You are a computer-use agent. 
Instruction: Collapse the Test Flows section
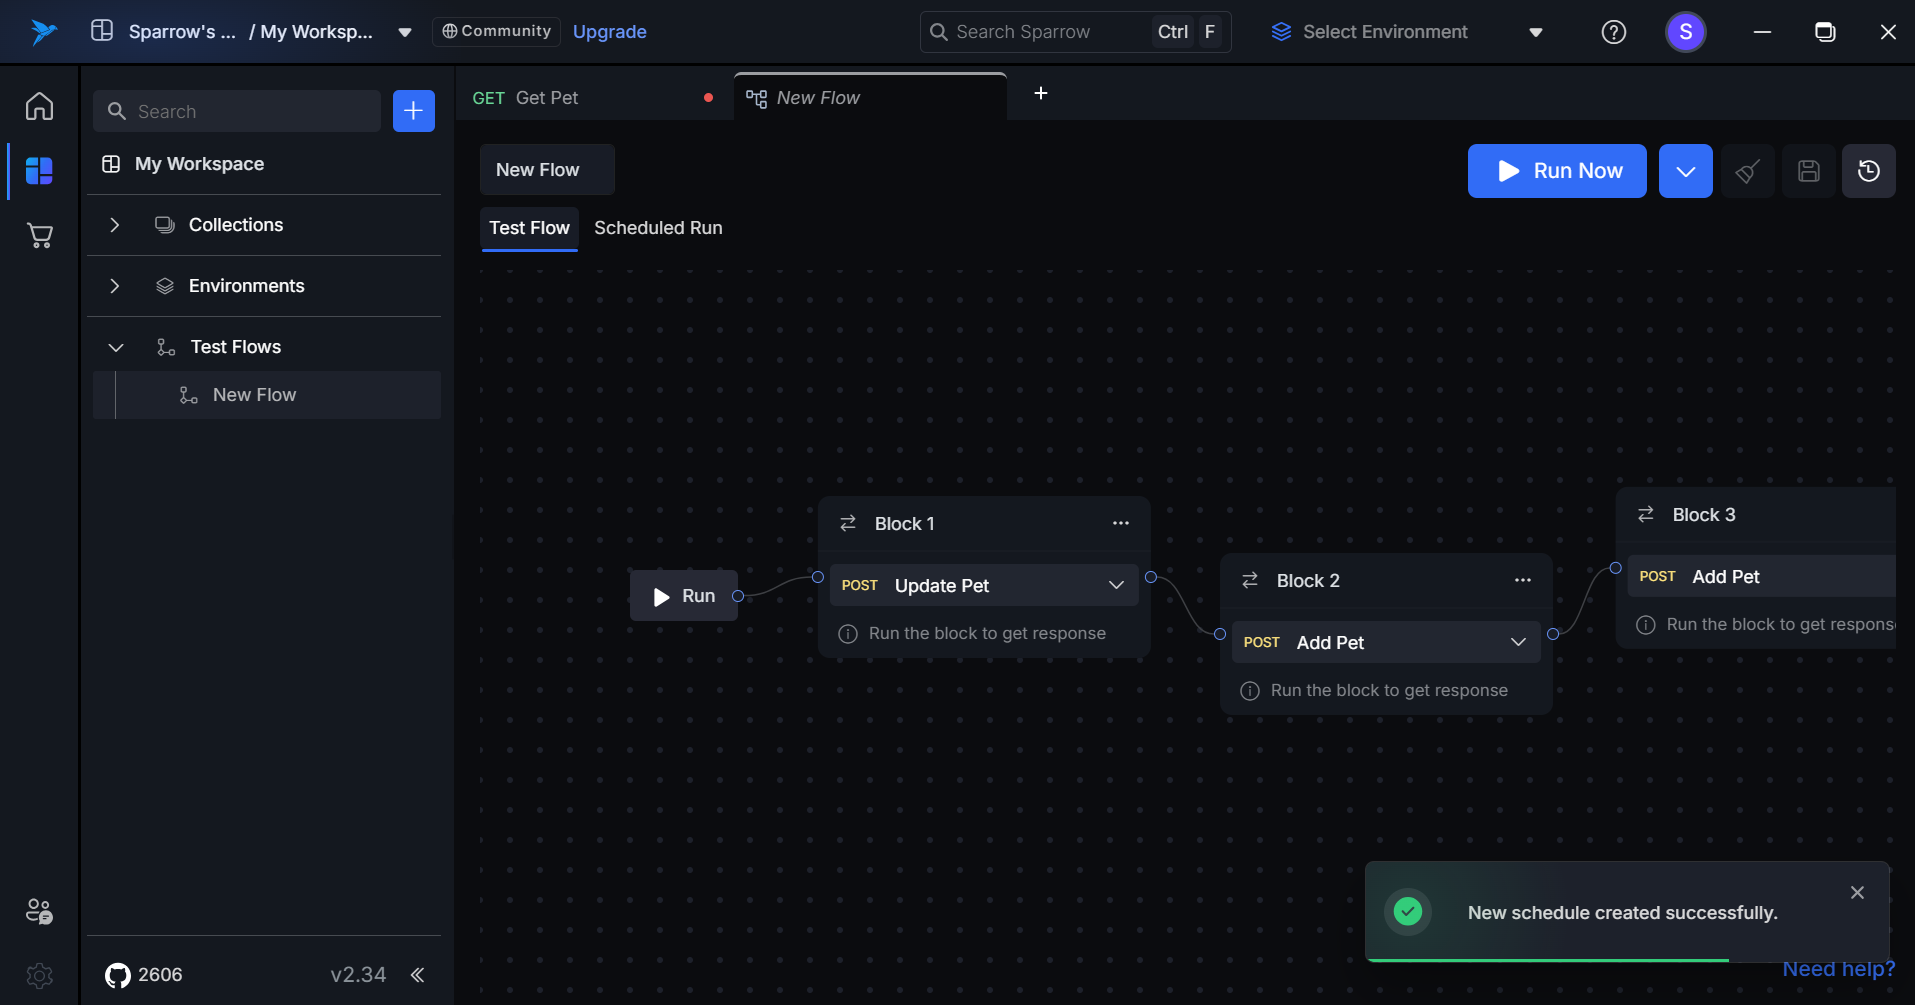coord(115,347)
